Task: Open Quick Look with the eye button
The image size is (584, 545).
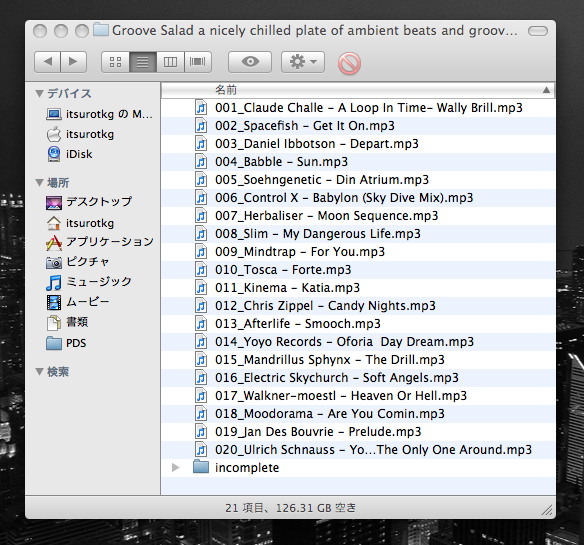Action: (x=250, y=61)
